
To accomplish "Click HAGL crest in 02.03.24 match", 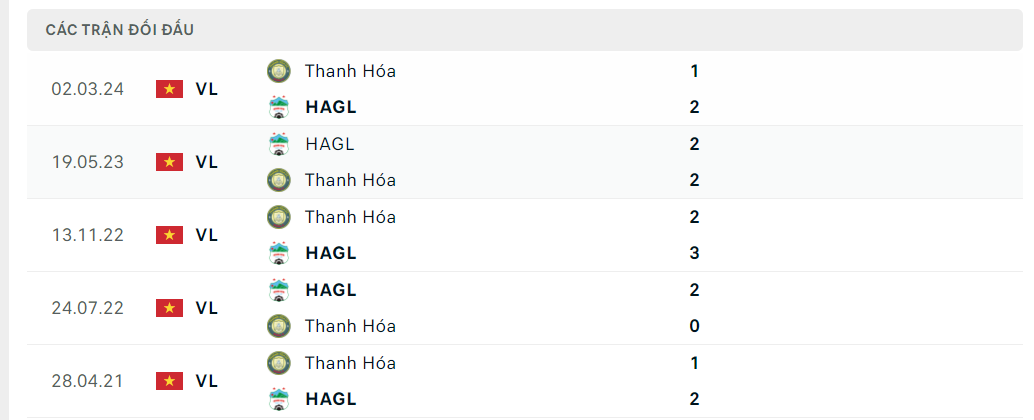I will pos(278,107).
